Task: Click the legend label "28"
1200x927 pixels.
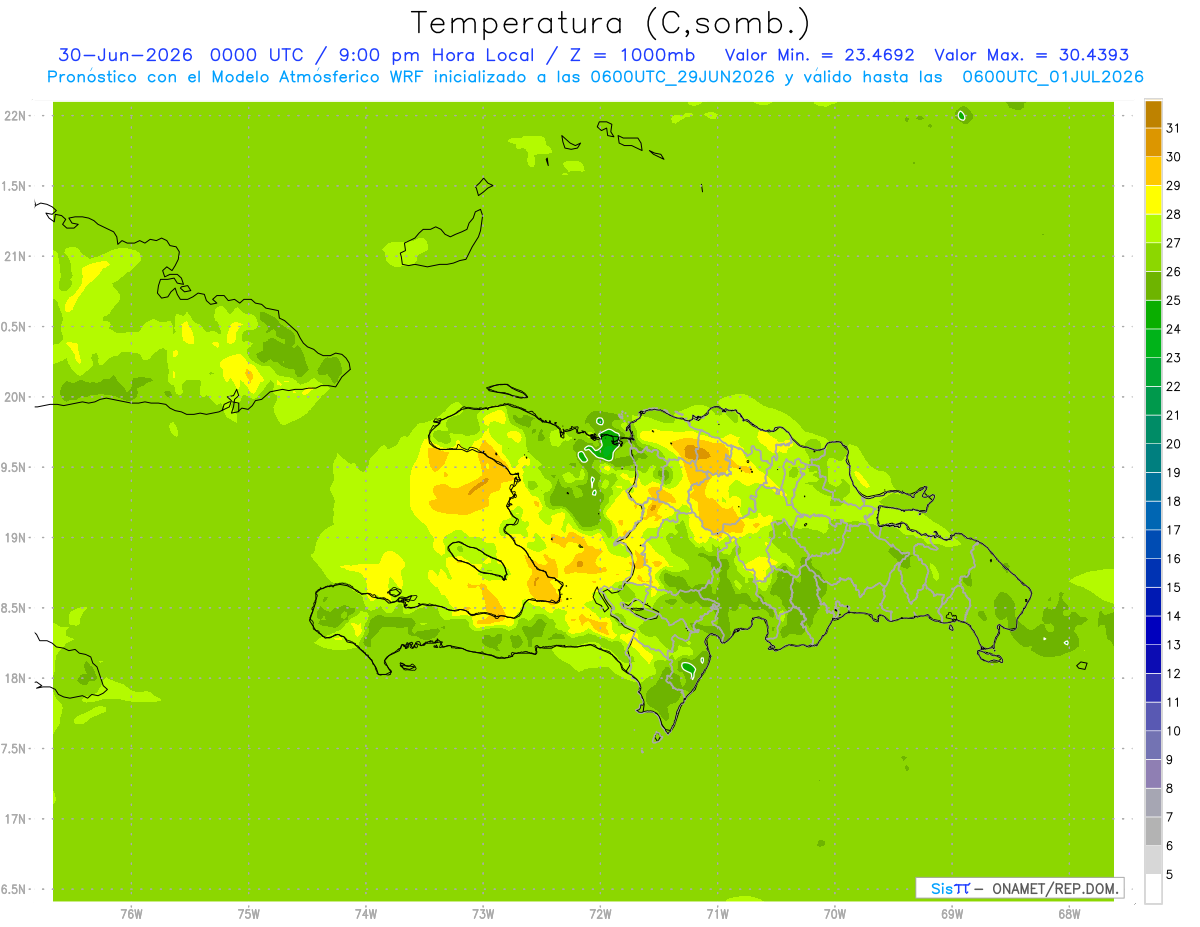Action: coord(1173,214)
